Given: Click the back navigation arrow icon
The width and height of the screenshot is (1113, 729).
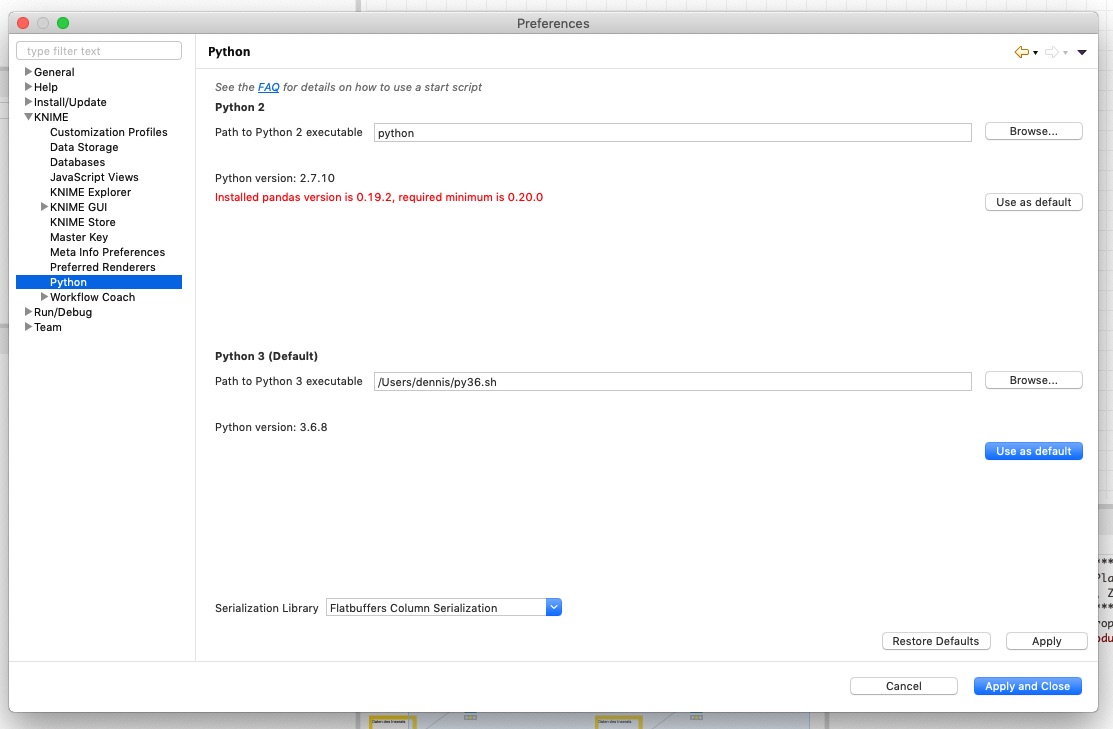Looking at the screenshot, I should pos(1020,52).
